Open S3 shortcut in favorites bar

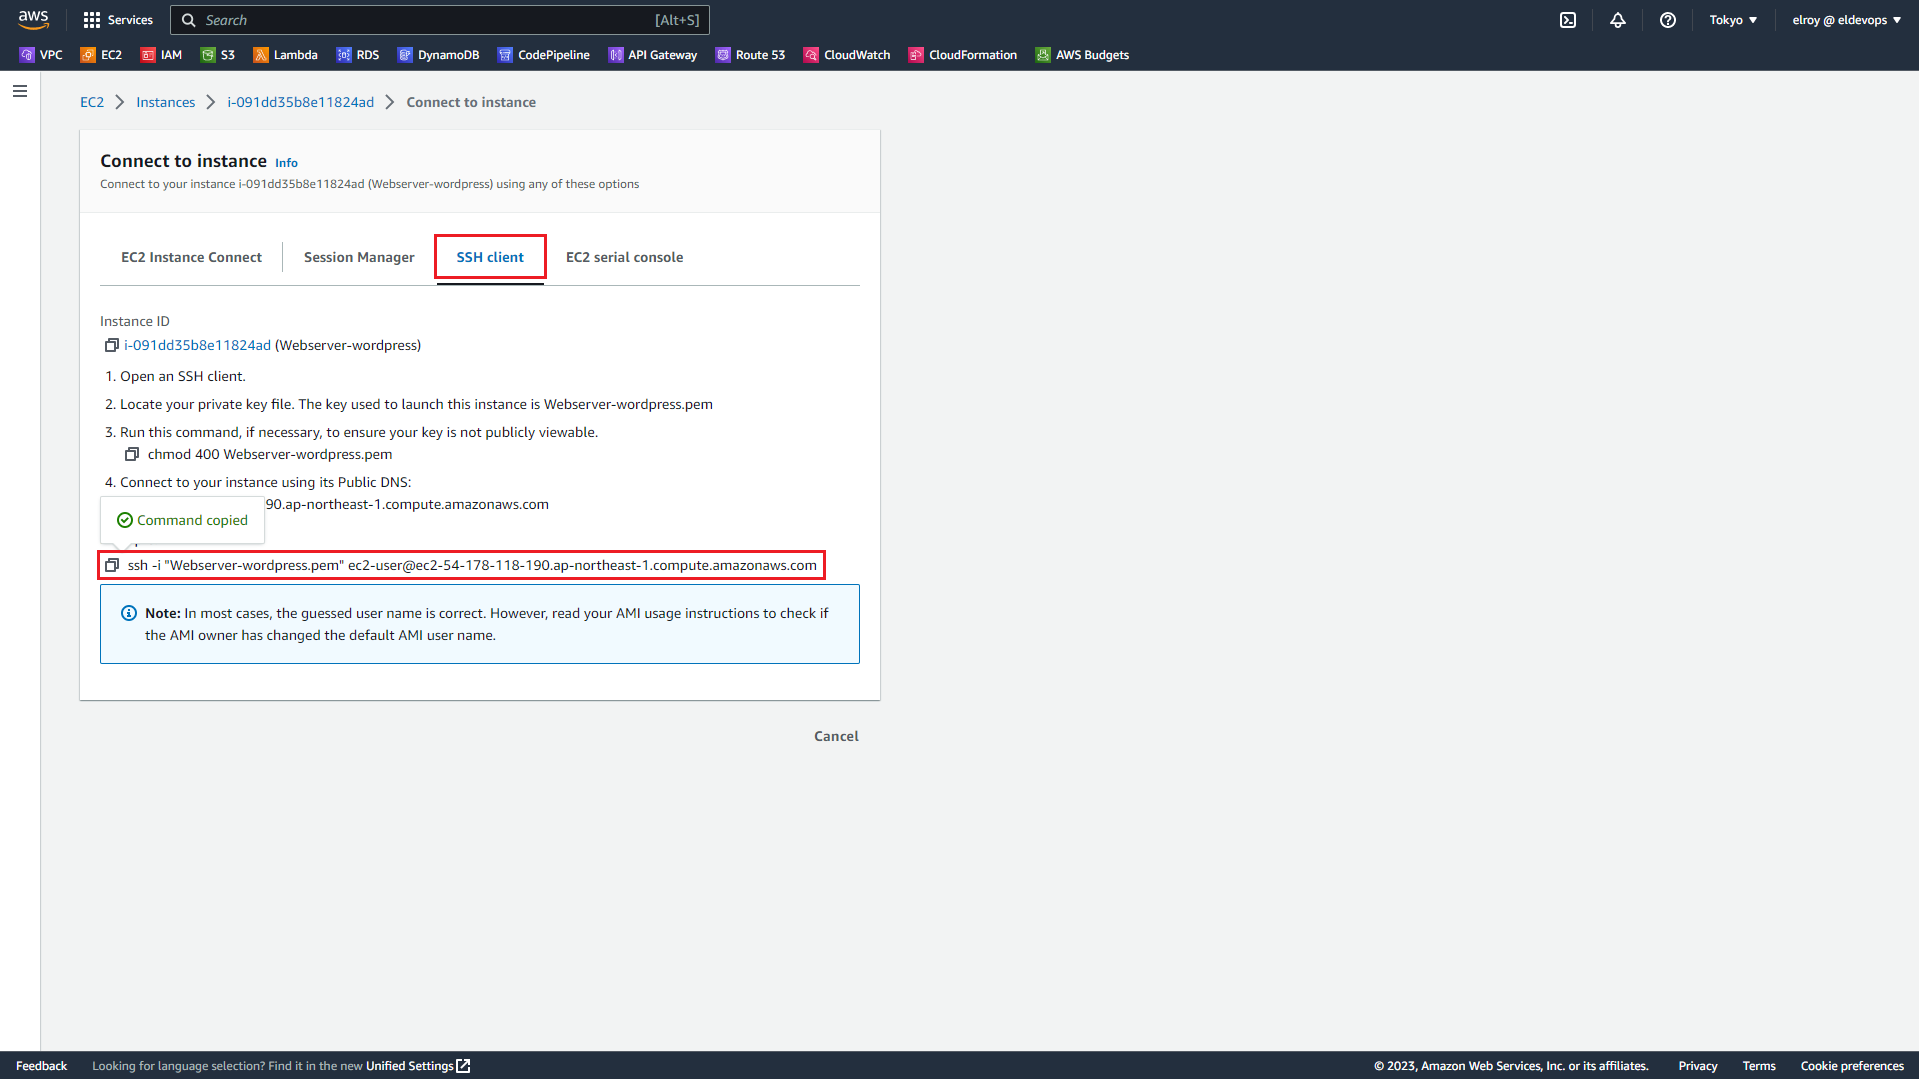218,55
